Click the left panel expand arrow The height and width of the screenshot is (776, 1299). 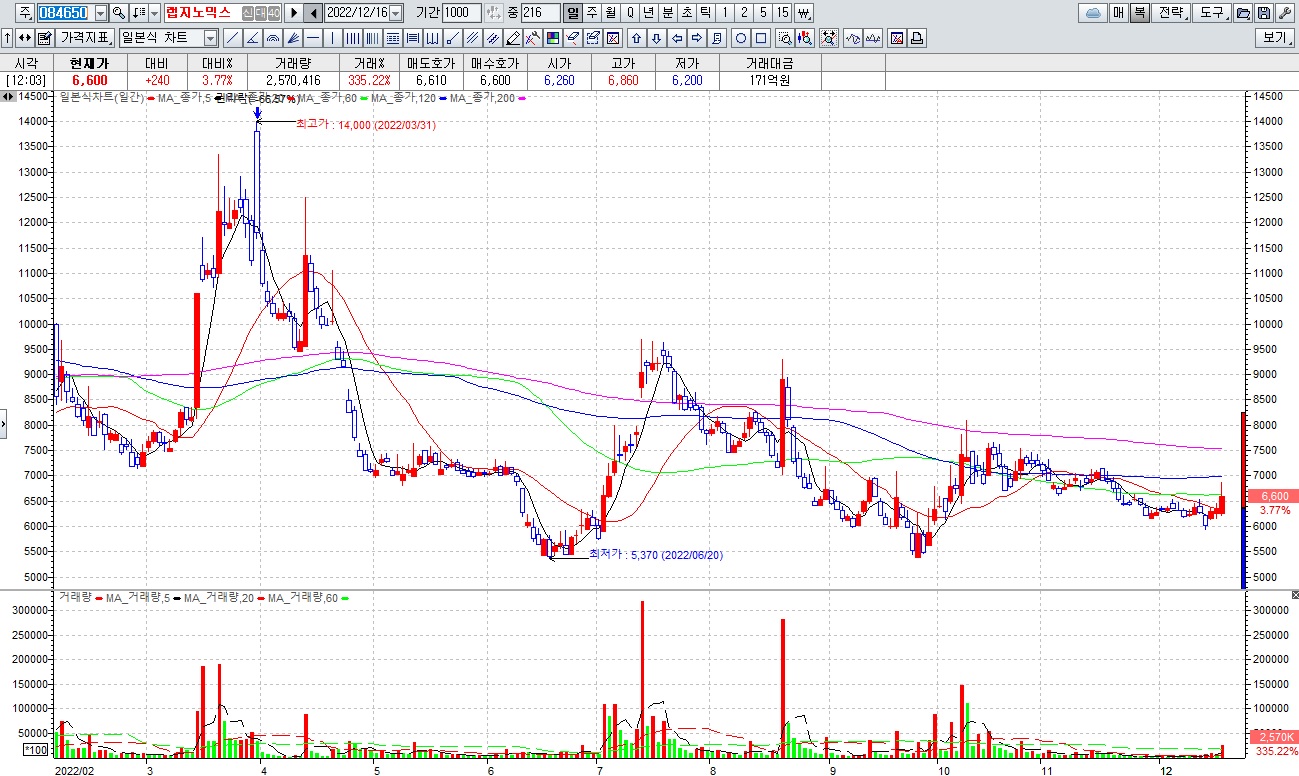[4, 425]
